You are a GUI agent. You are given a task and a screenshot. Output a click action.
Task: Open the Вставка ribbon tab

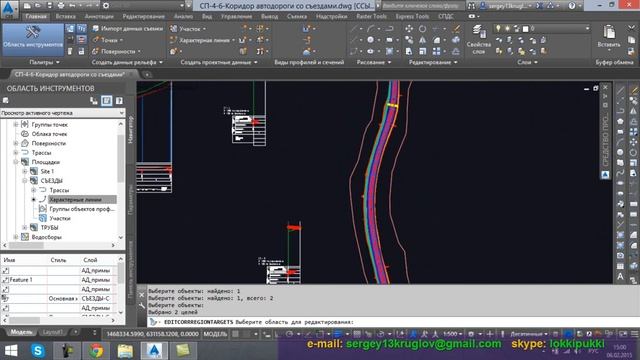[66, 16]
